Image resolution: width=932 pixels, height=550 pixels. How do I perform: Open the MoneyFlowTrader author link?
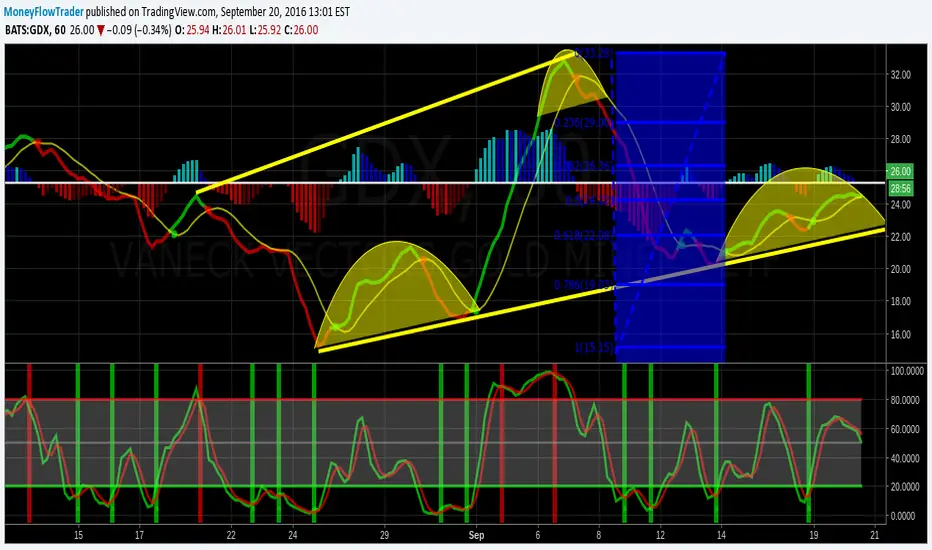pos(45,11)
